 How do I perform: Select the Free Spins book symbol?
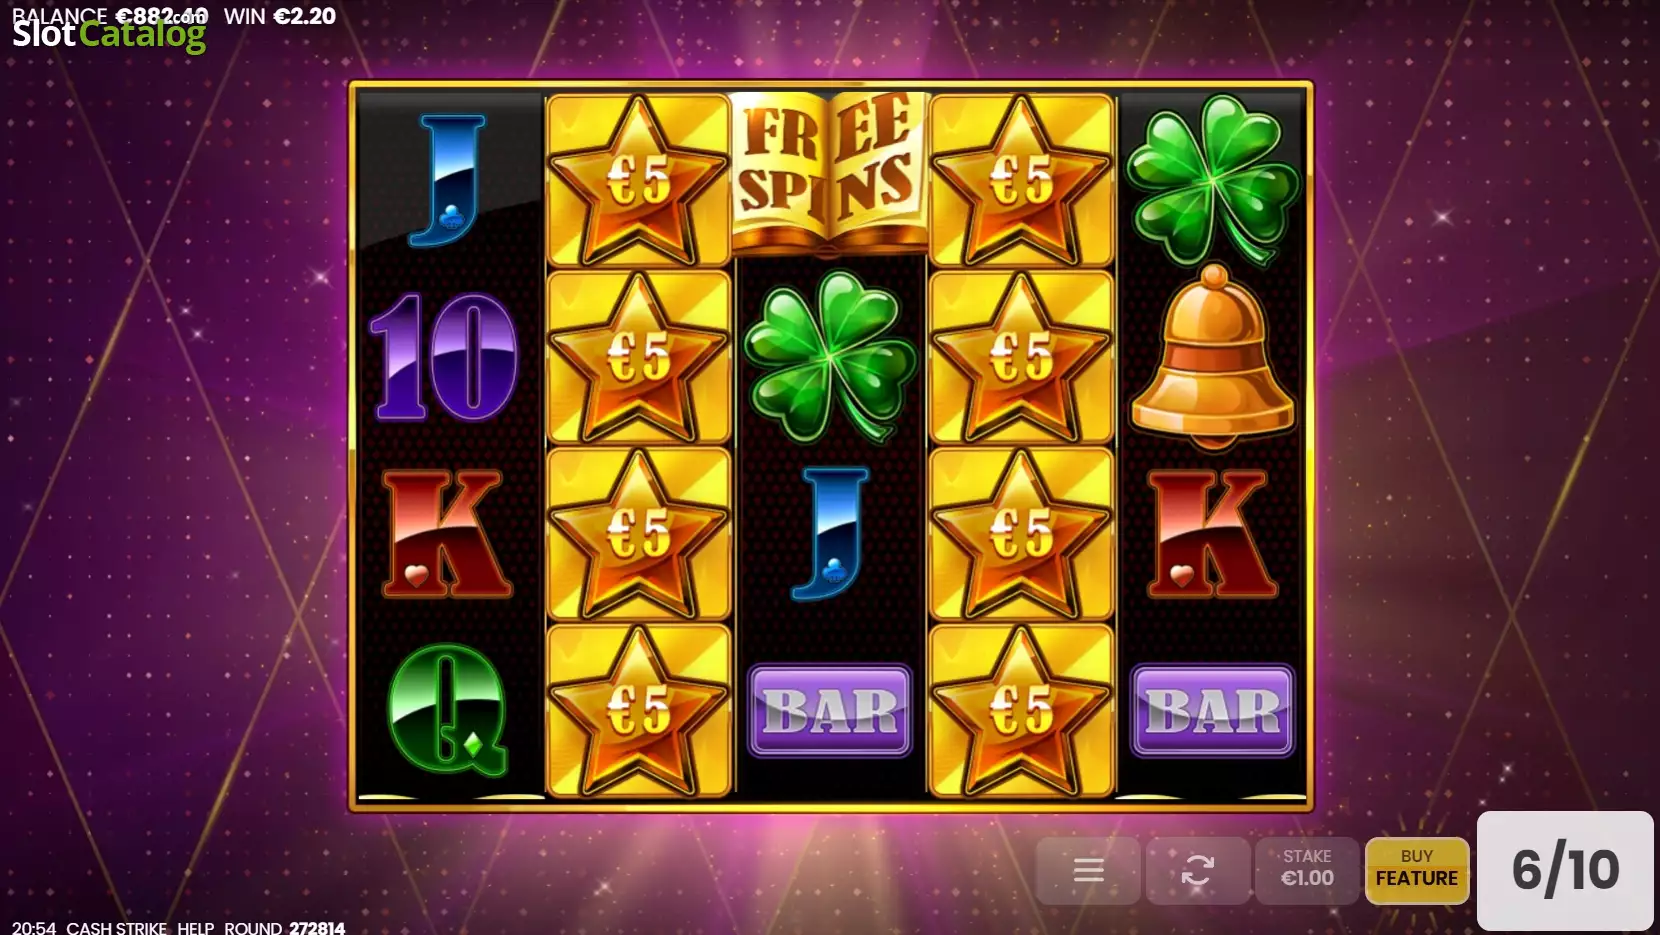coord(829,172)
